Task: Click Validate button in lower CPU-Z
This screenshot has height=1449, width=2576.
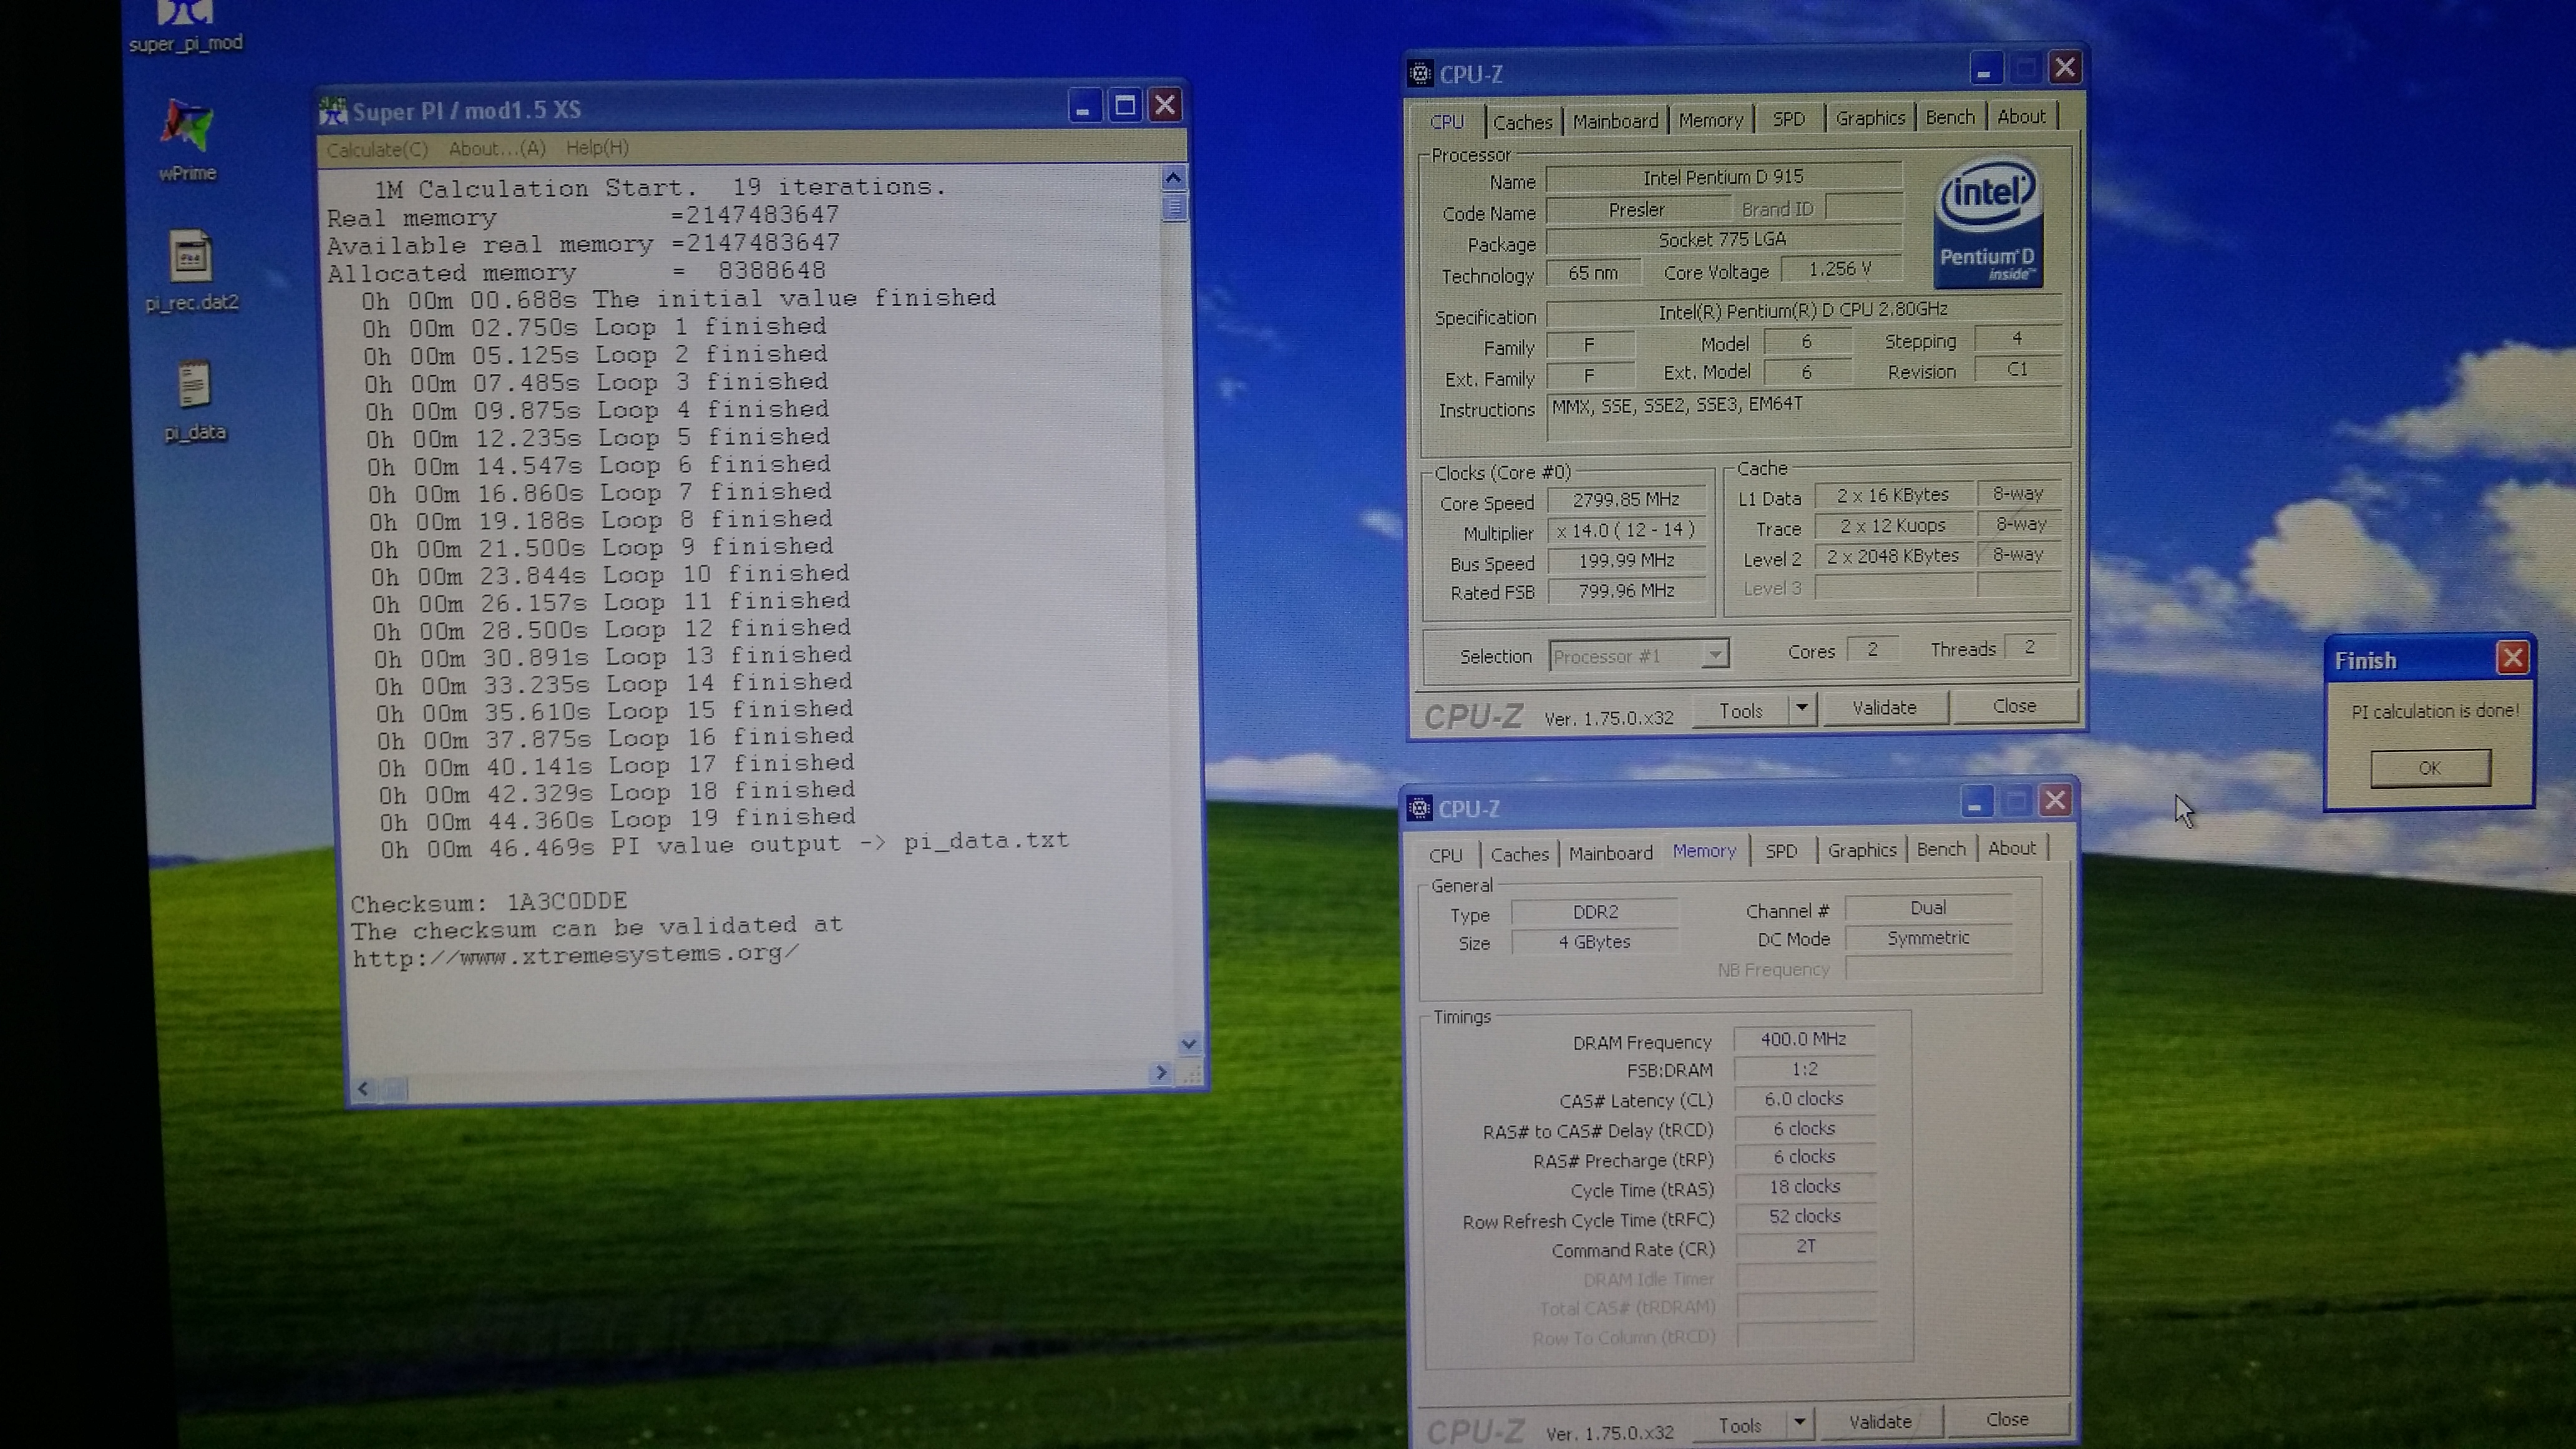Action: [x=1880, y=1421]
